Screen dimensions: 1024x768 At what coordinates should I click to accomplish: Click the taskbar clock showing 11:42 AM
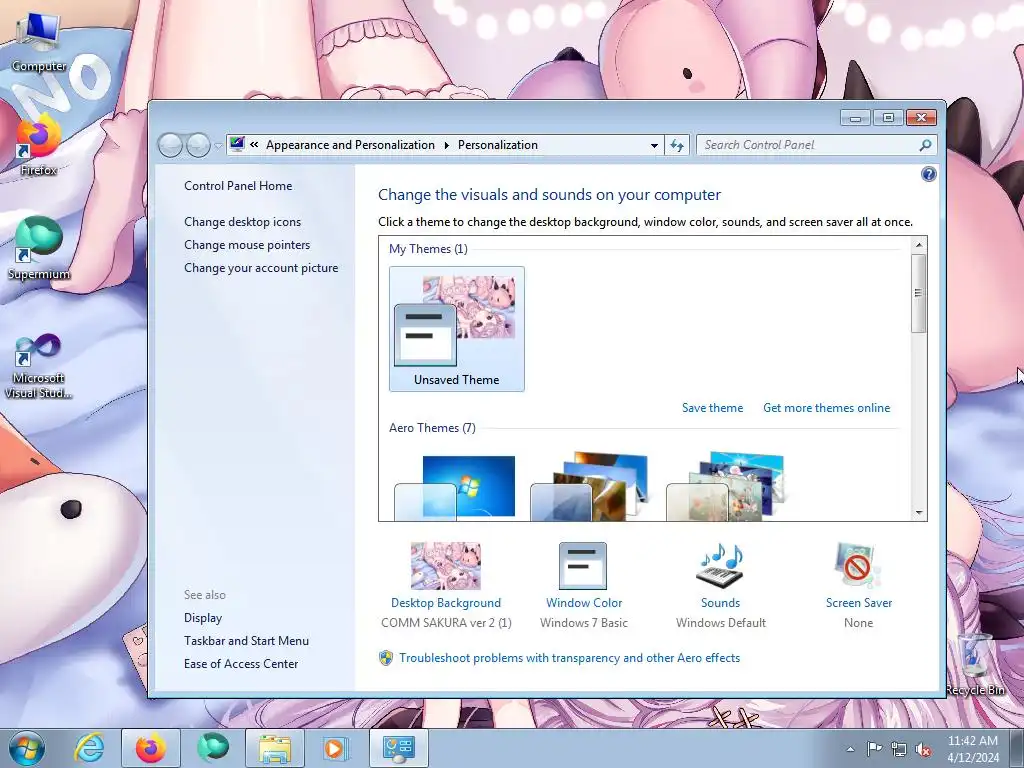[972, 749]
